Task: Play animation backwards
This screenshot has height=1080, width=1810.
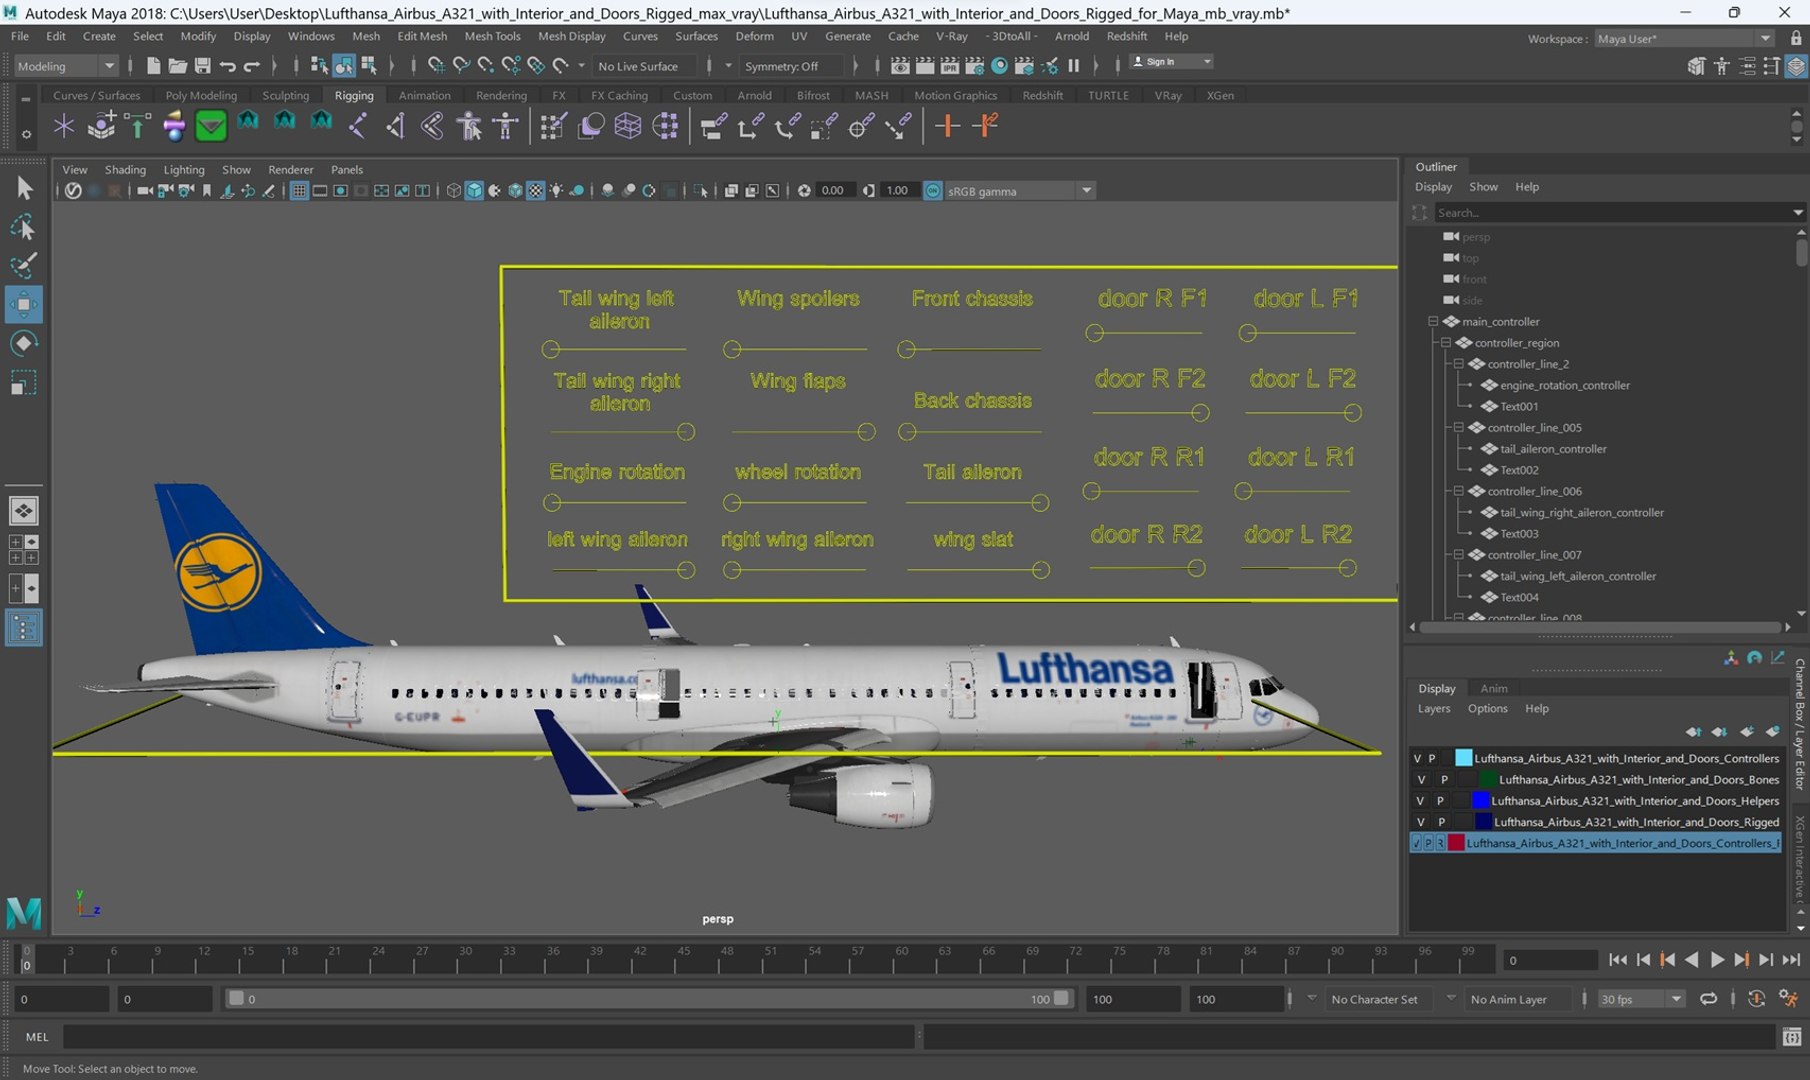Action: (x=1692, y=960)
